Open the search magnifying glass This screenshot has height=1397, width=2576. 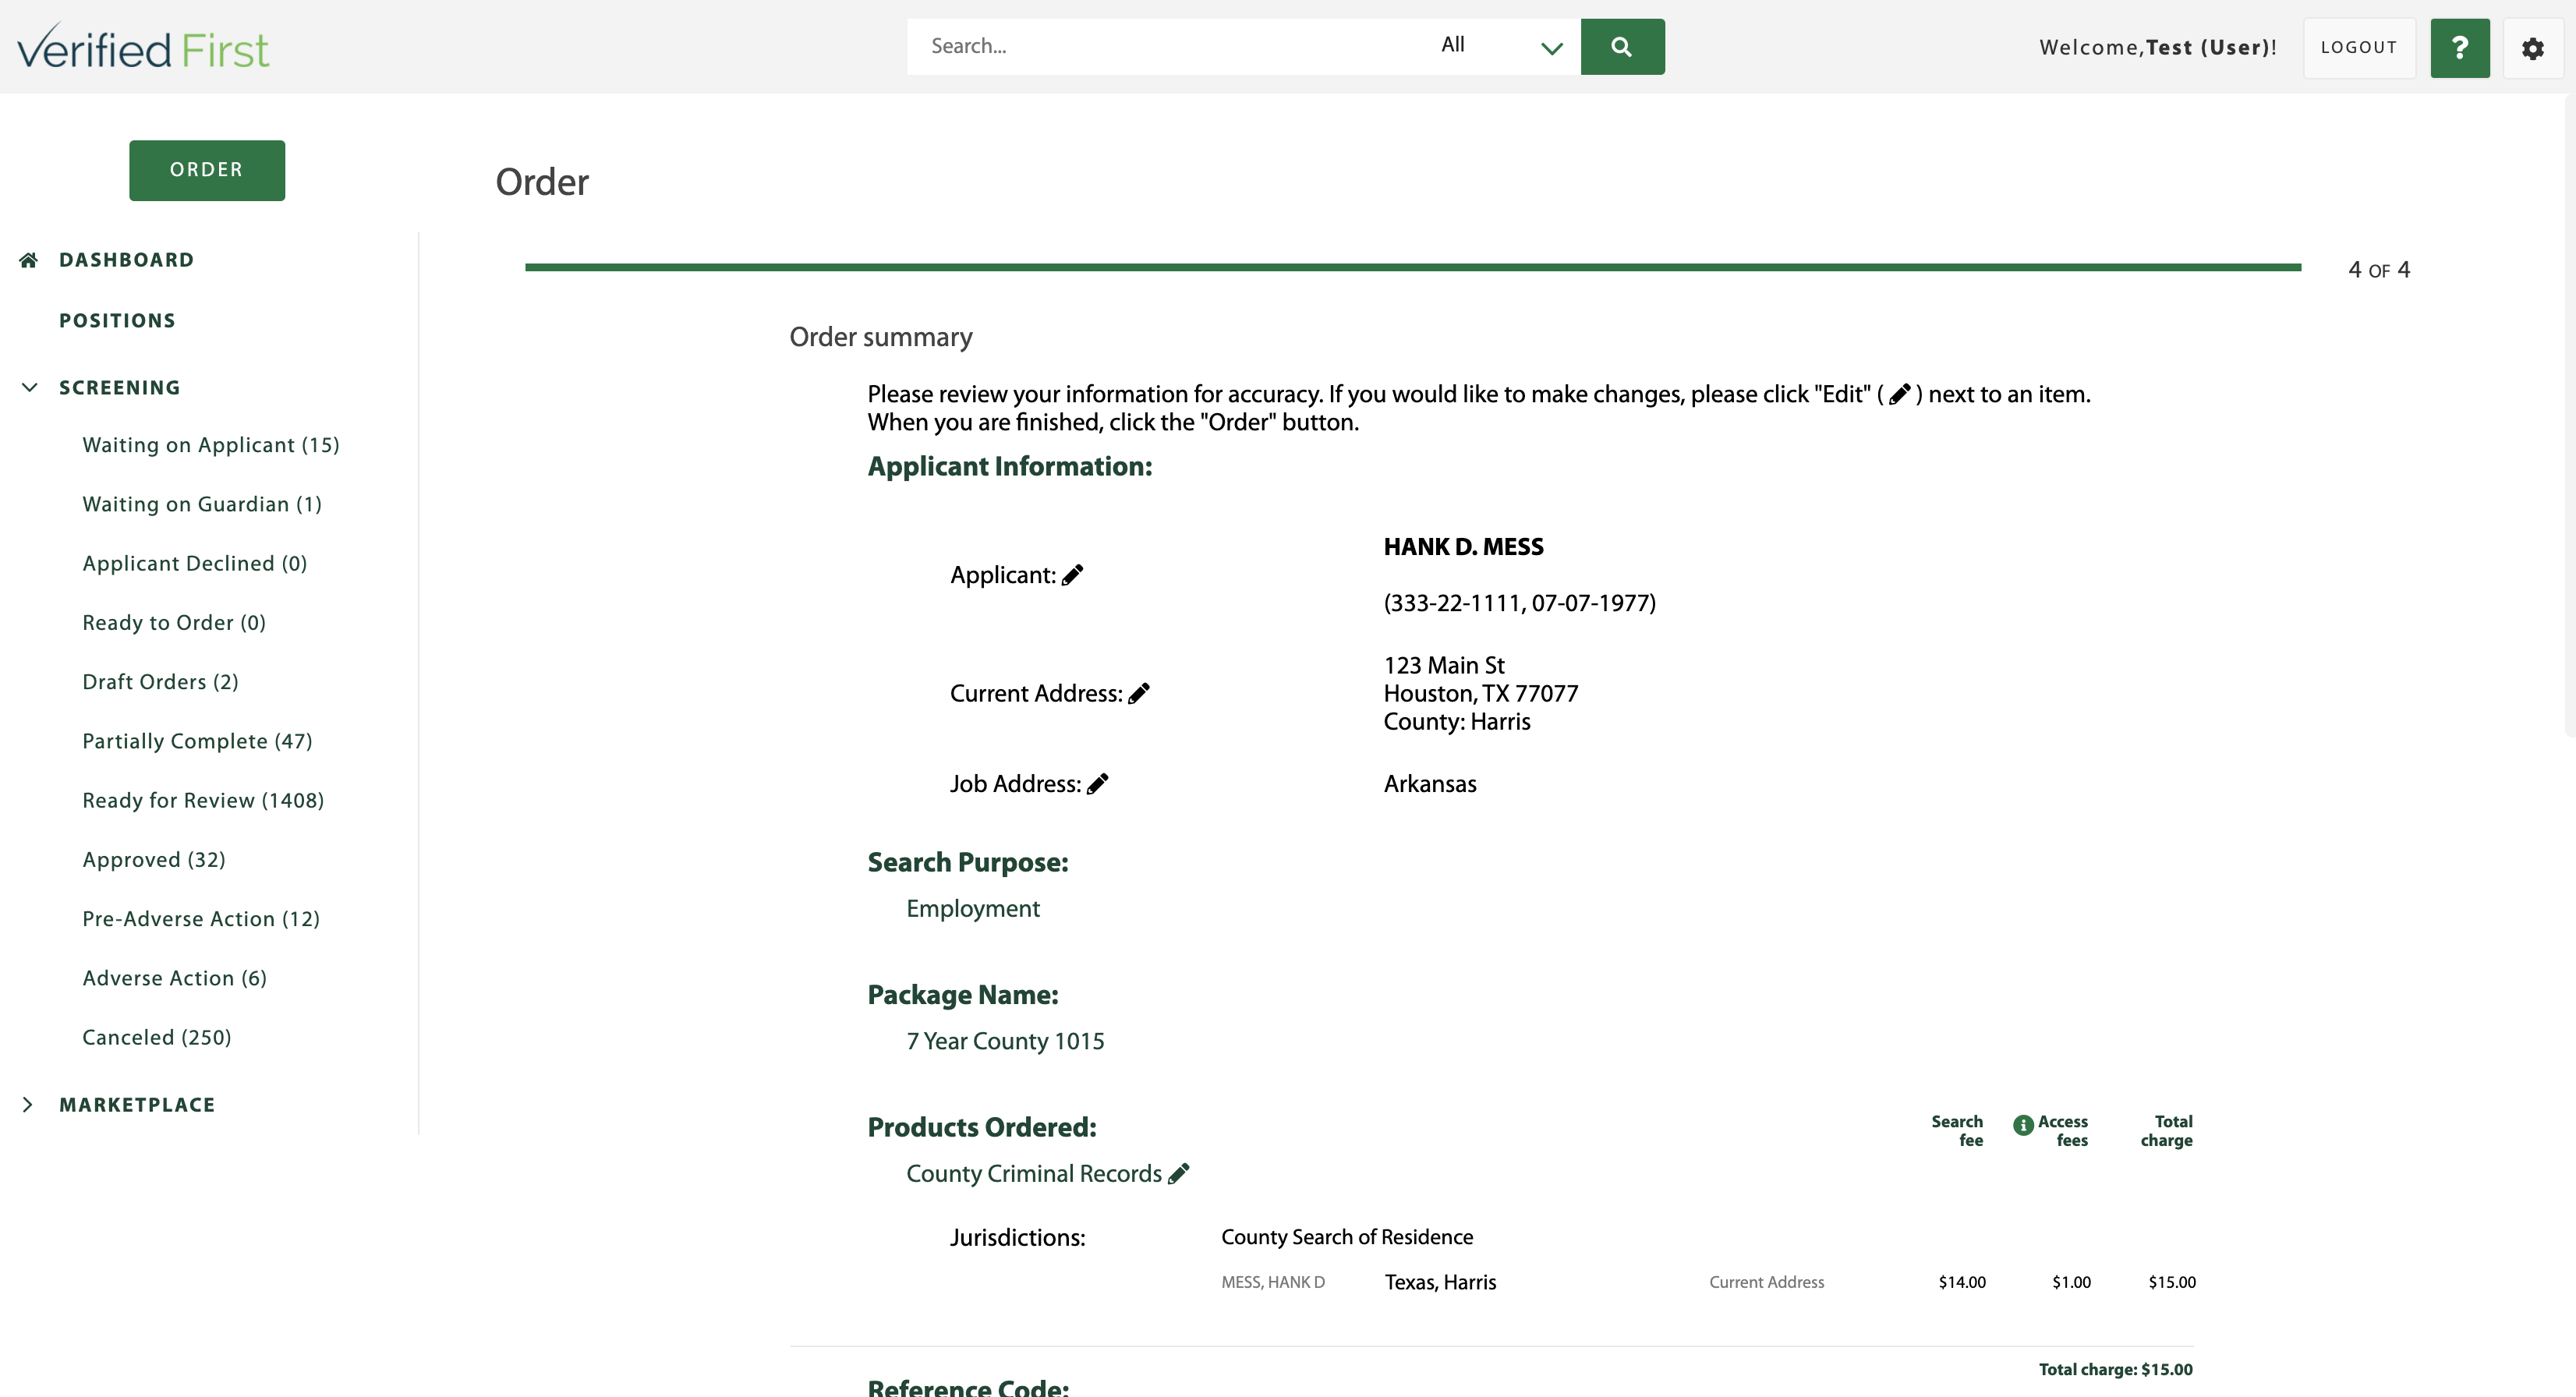(x=1621, y=46)
